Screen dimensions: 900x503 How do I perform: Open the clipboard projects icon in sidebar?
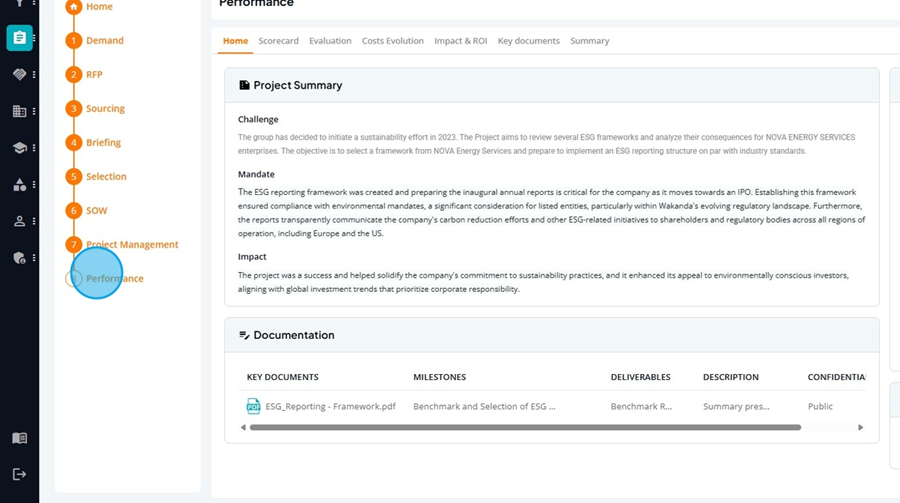(19, 38)
